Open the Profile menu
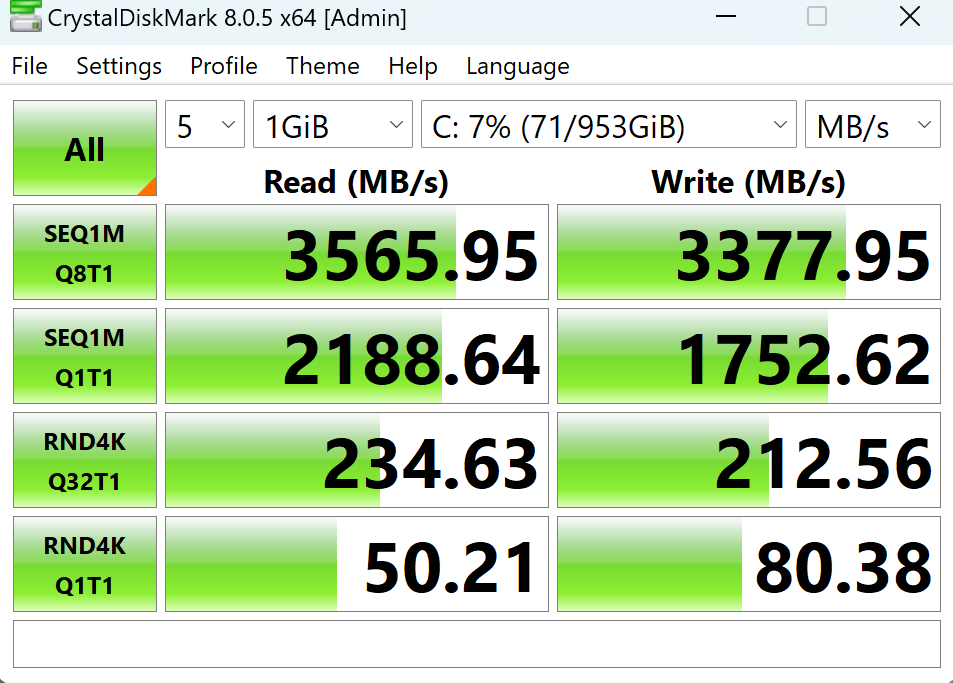Image resolution: width=953 pixels, height=683 pixels. click(x=224, y=66)
